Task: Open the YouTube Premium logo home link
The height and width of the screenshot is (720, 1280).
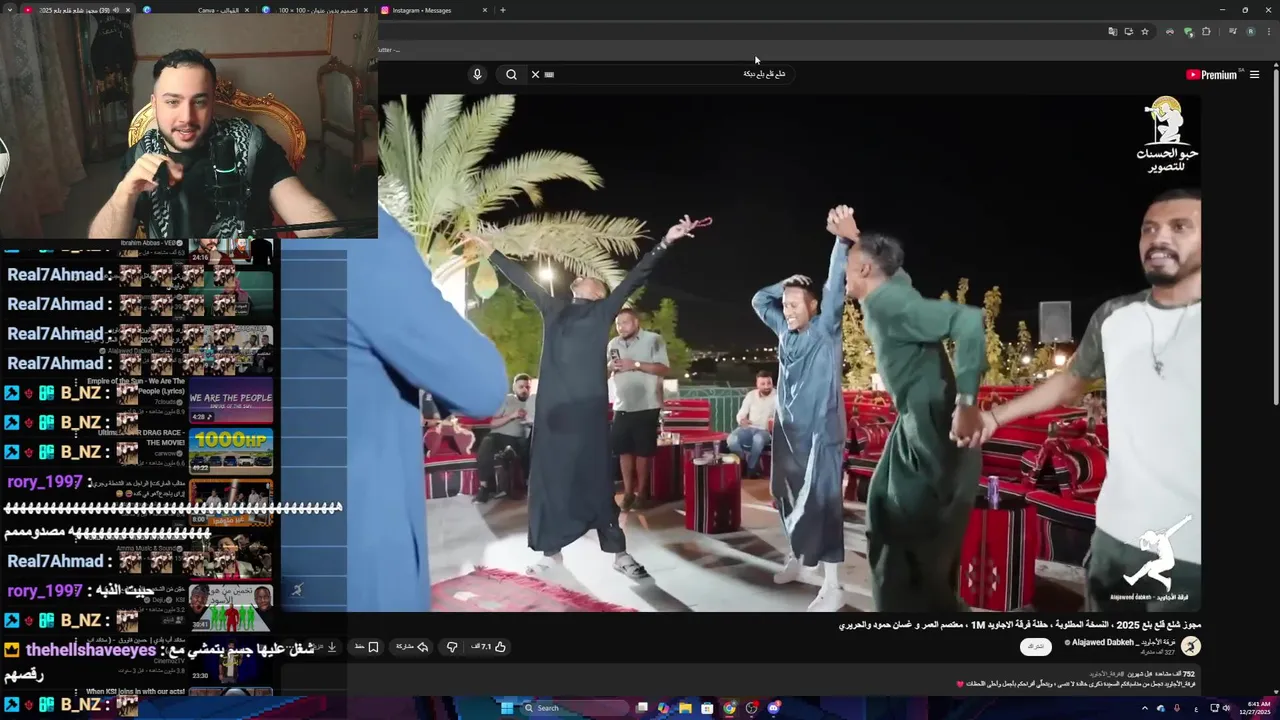Action: pyautogui.click(x=1212, y=75)
